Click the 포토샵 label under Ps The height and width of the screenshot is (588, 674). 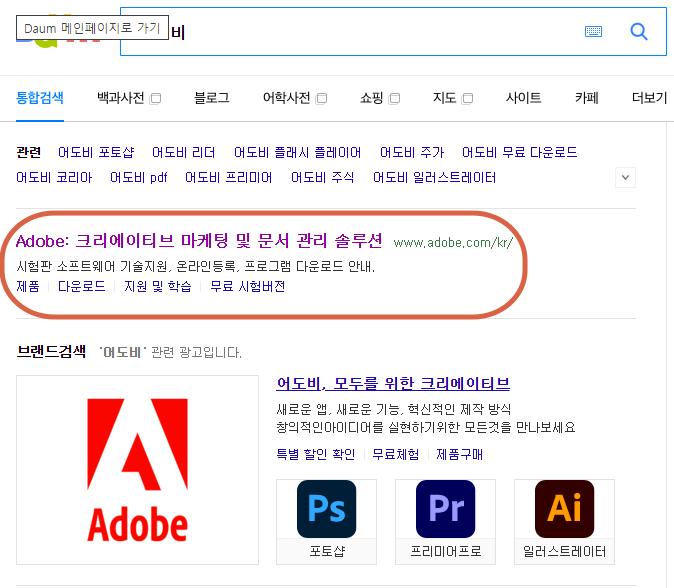327,551
